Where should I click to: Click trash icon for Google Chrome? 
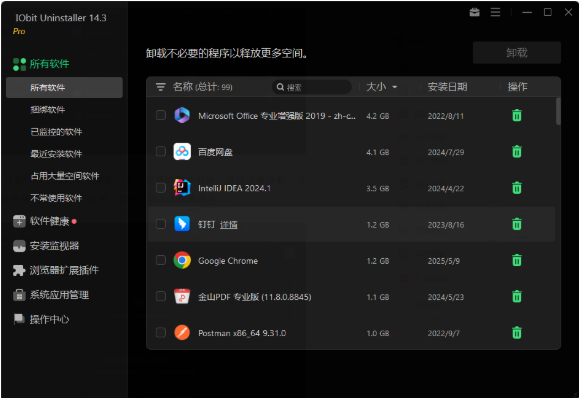(517, 260)
